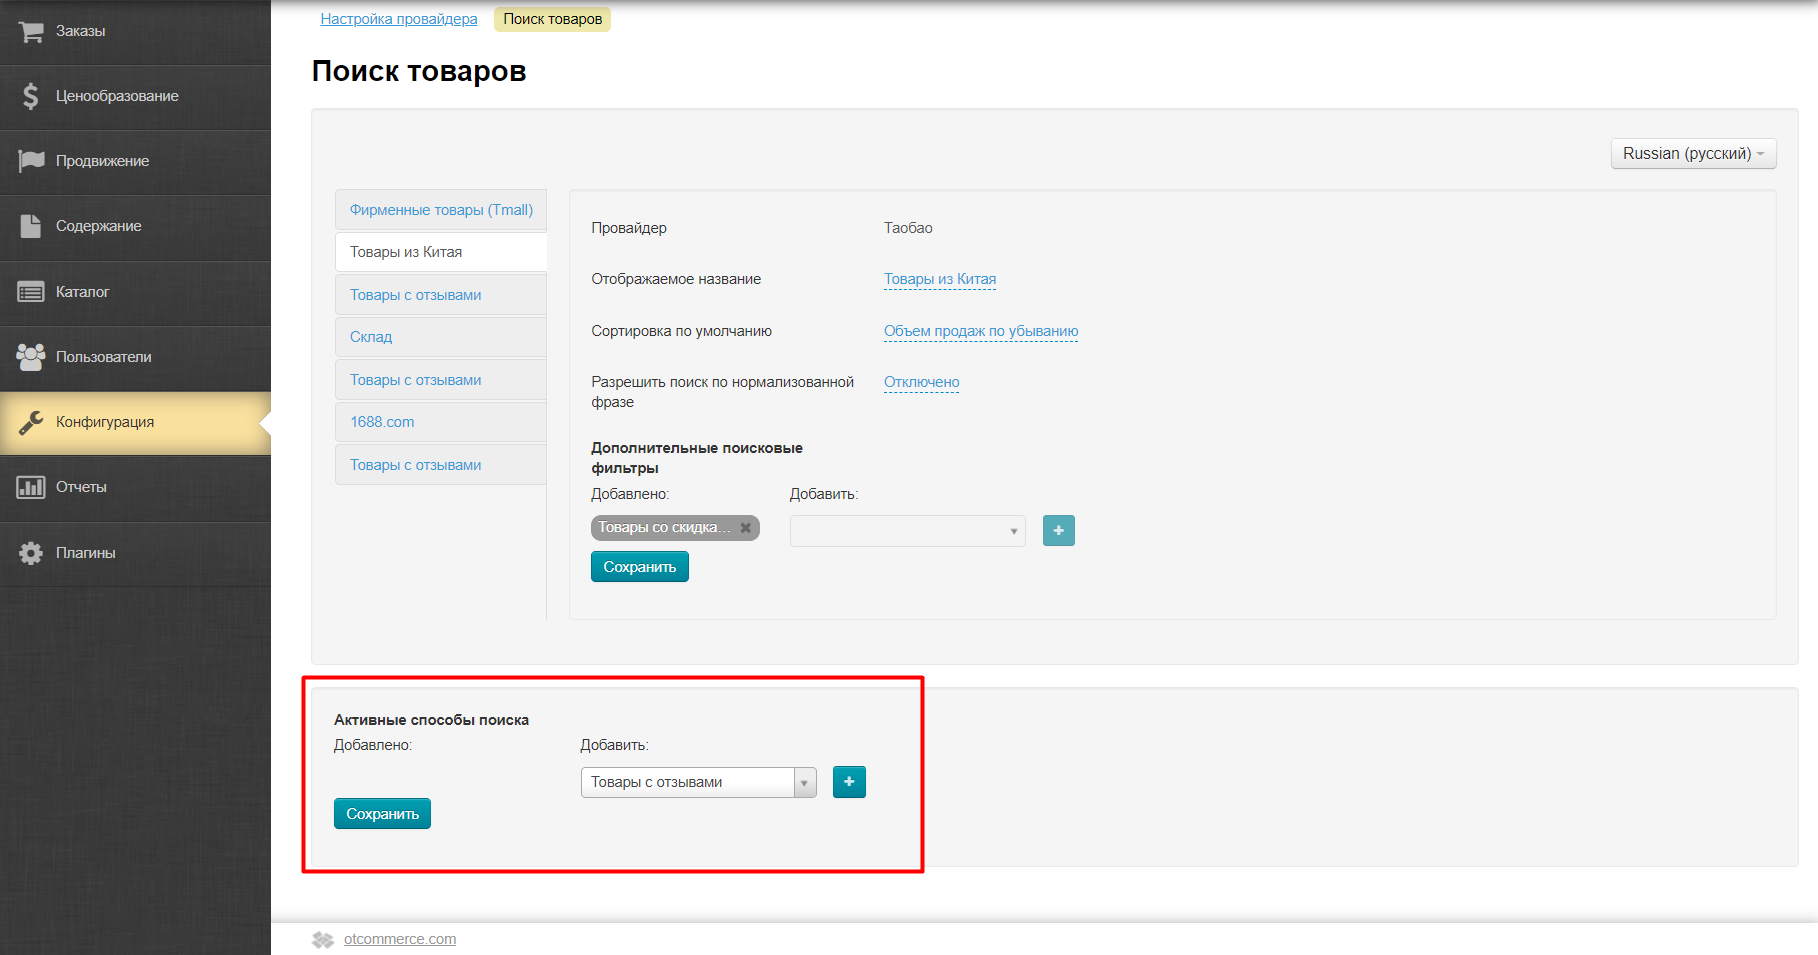
Task: Expand the empty Добавить filter dropdown
Action: pyautogui.click(x=906, y=530)
